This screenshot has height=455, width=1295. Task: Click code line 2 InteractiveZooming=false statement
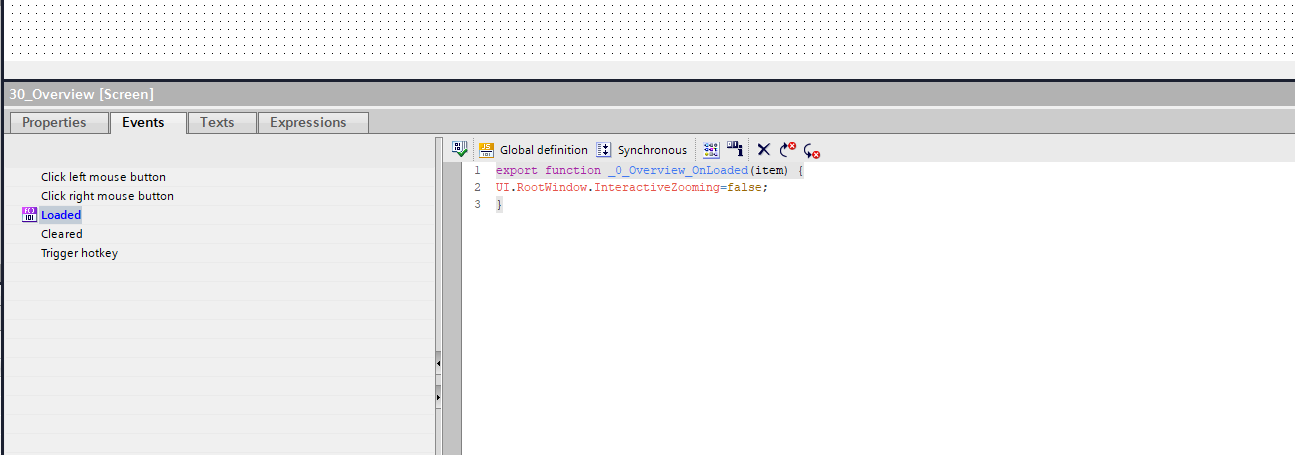(x=632, y=187)
